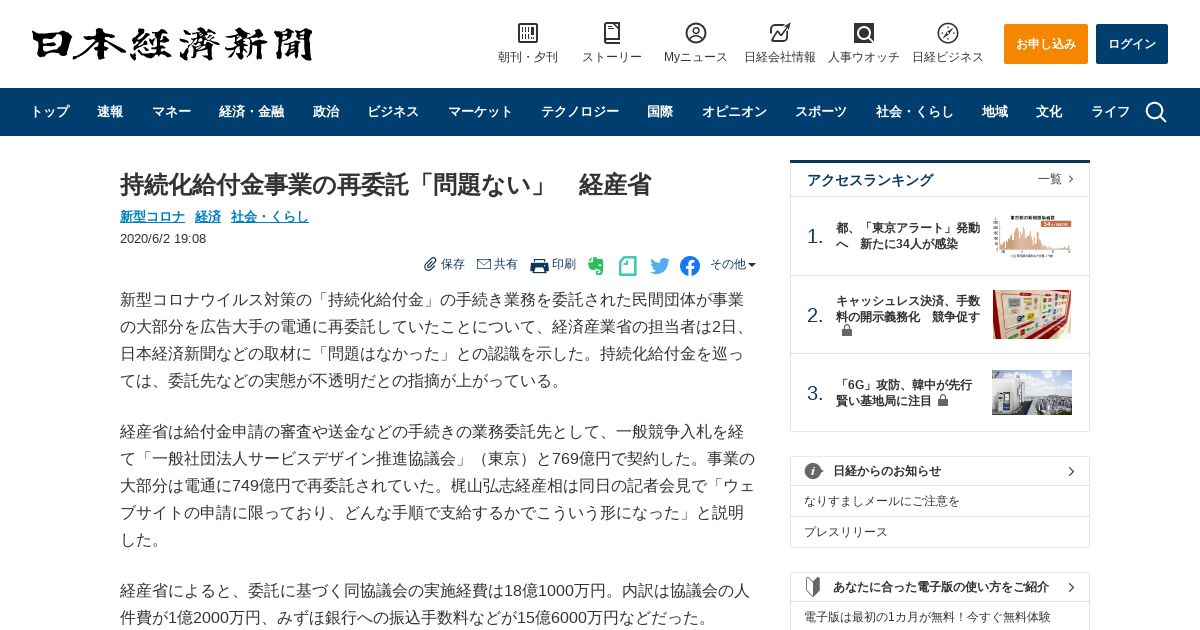
Task: Expand あなたに合った電子版の使い方 chevron
Action: [1071, 587]
